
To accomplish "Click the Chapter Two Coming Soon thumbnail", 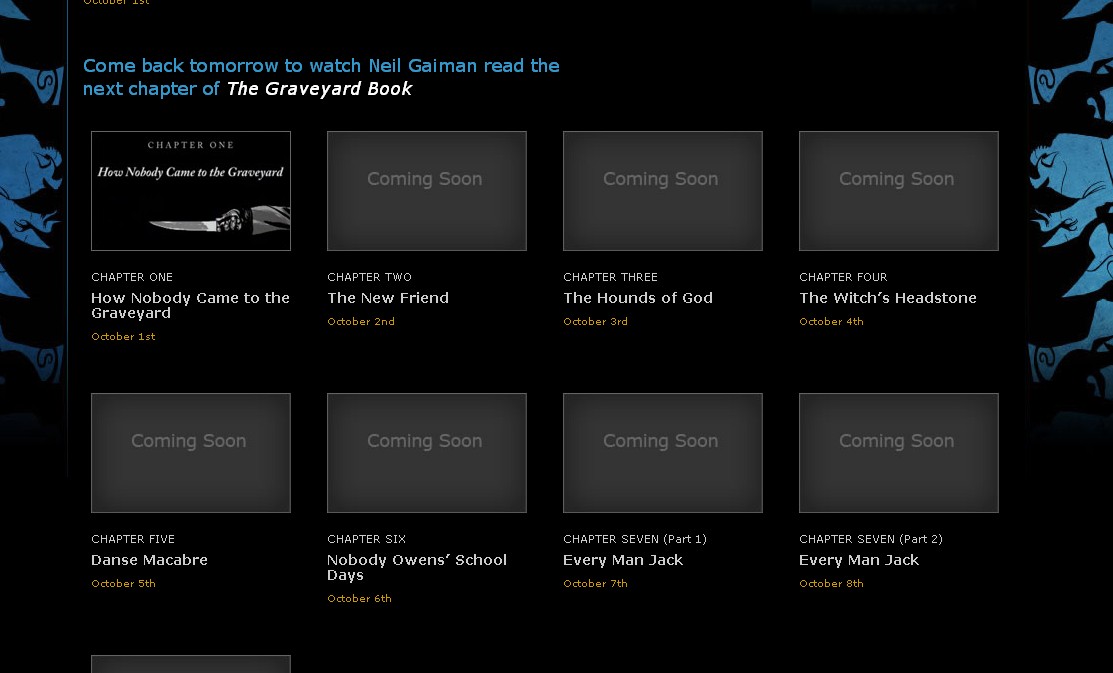I will [427, 191].
